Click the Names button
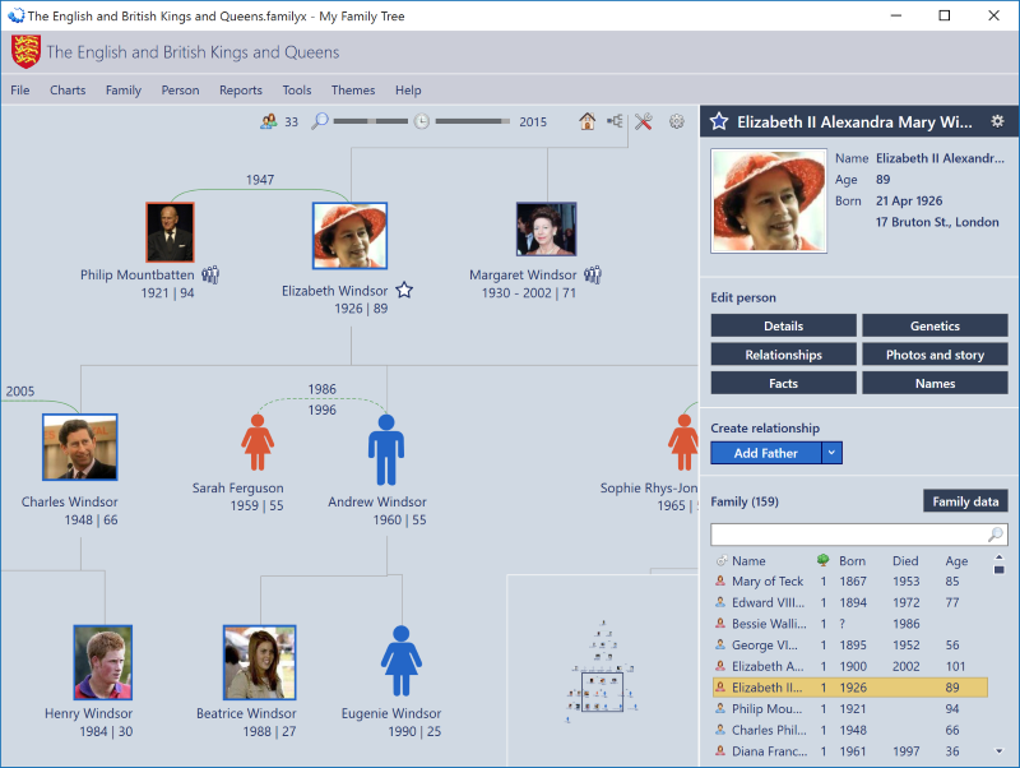The image size is (1020, 768). [x=935, y=383]
